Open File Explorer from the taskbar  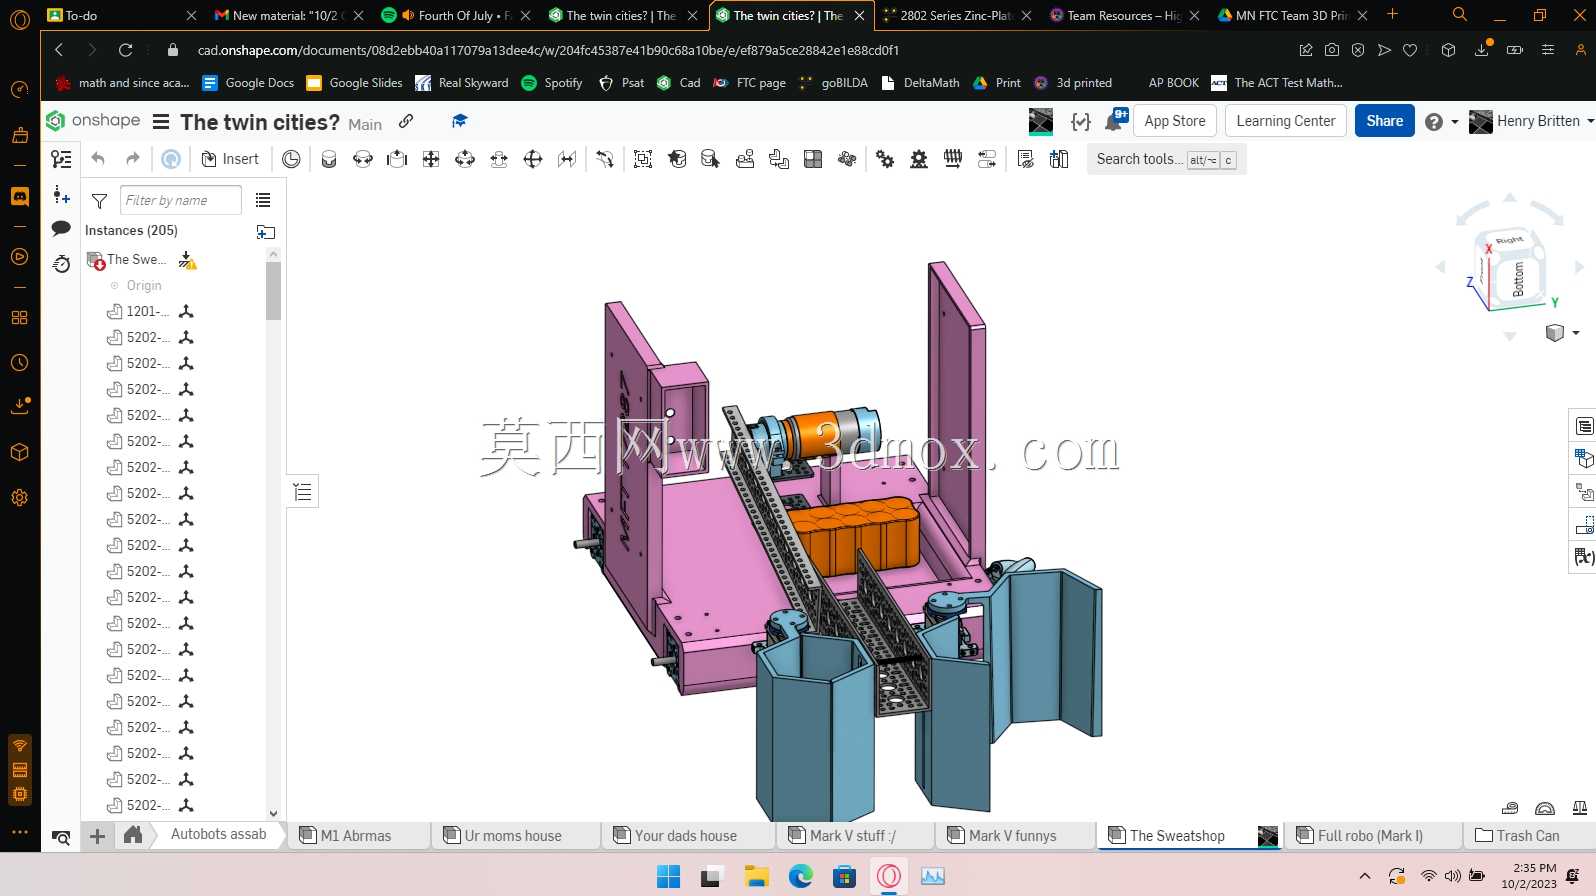pyautogui.click(x=756, y=877)
